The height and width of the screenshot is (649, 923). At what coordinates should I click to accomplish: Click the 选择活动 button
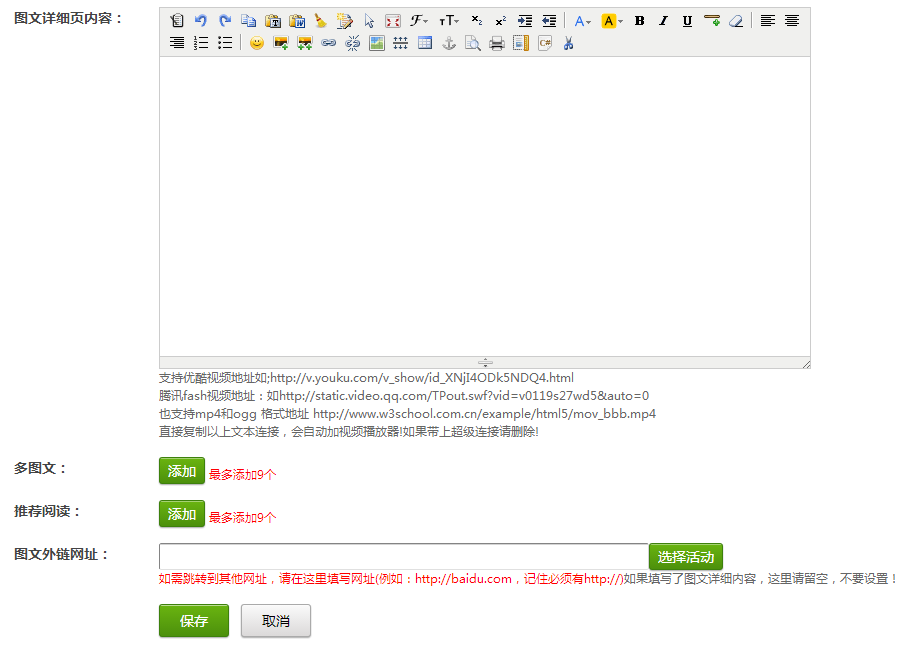685,557
